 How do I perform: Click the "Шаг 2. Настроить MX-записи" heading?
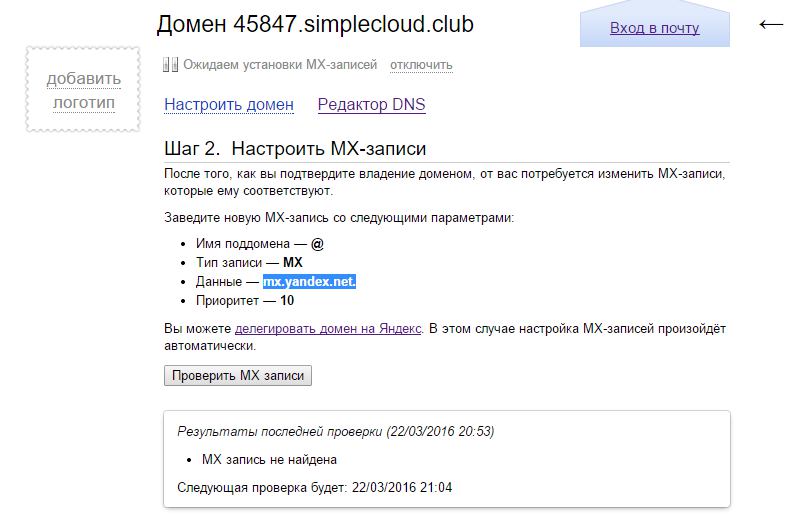(x=295, y=149)
